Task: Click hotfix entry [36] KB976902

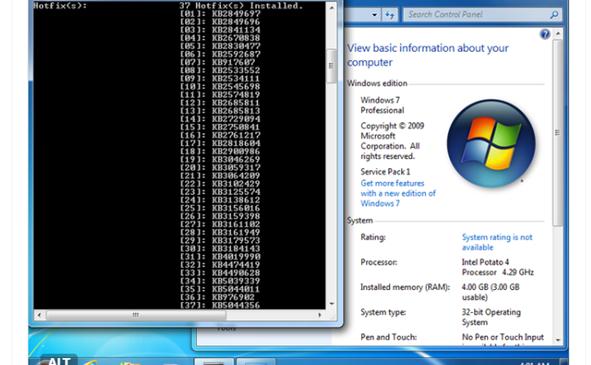Action: click(217, 298)
